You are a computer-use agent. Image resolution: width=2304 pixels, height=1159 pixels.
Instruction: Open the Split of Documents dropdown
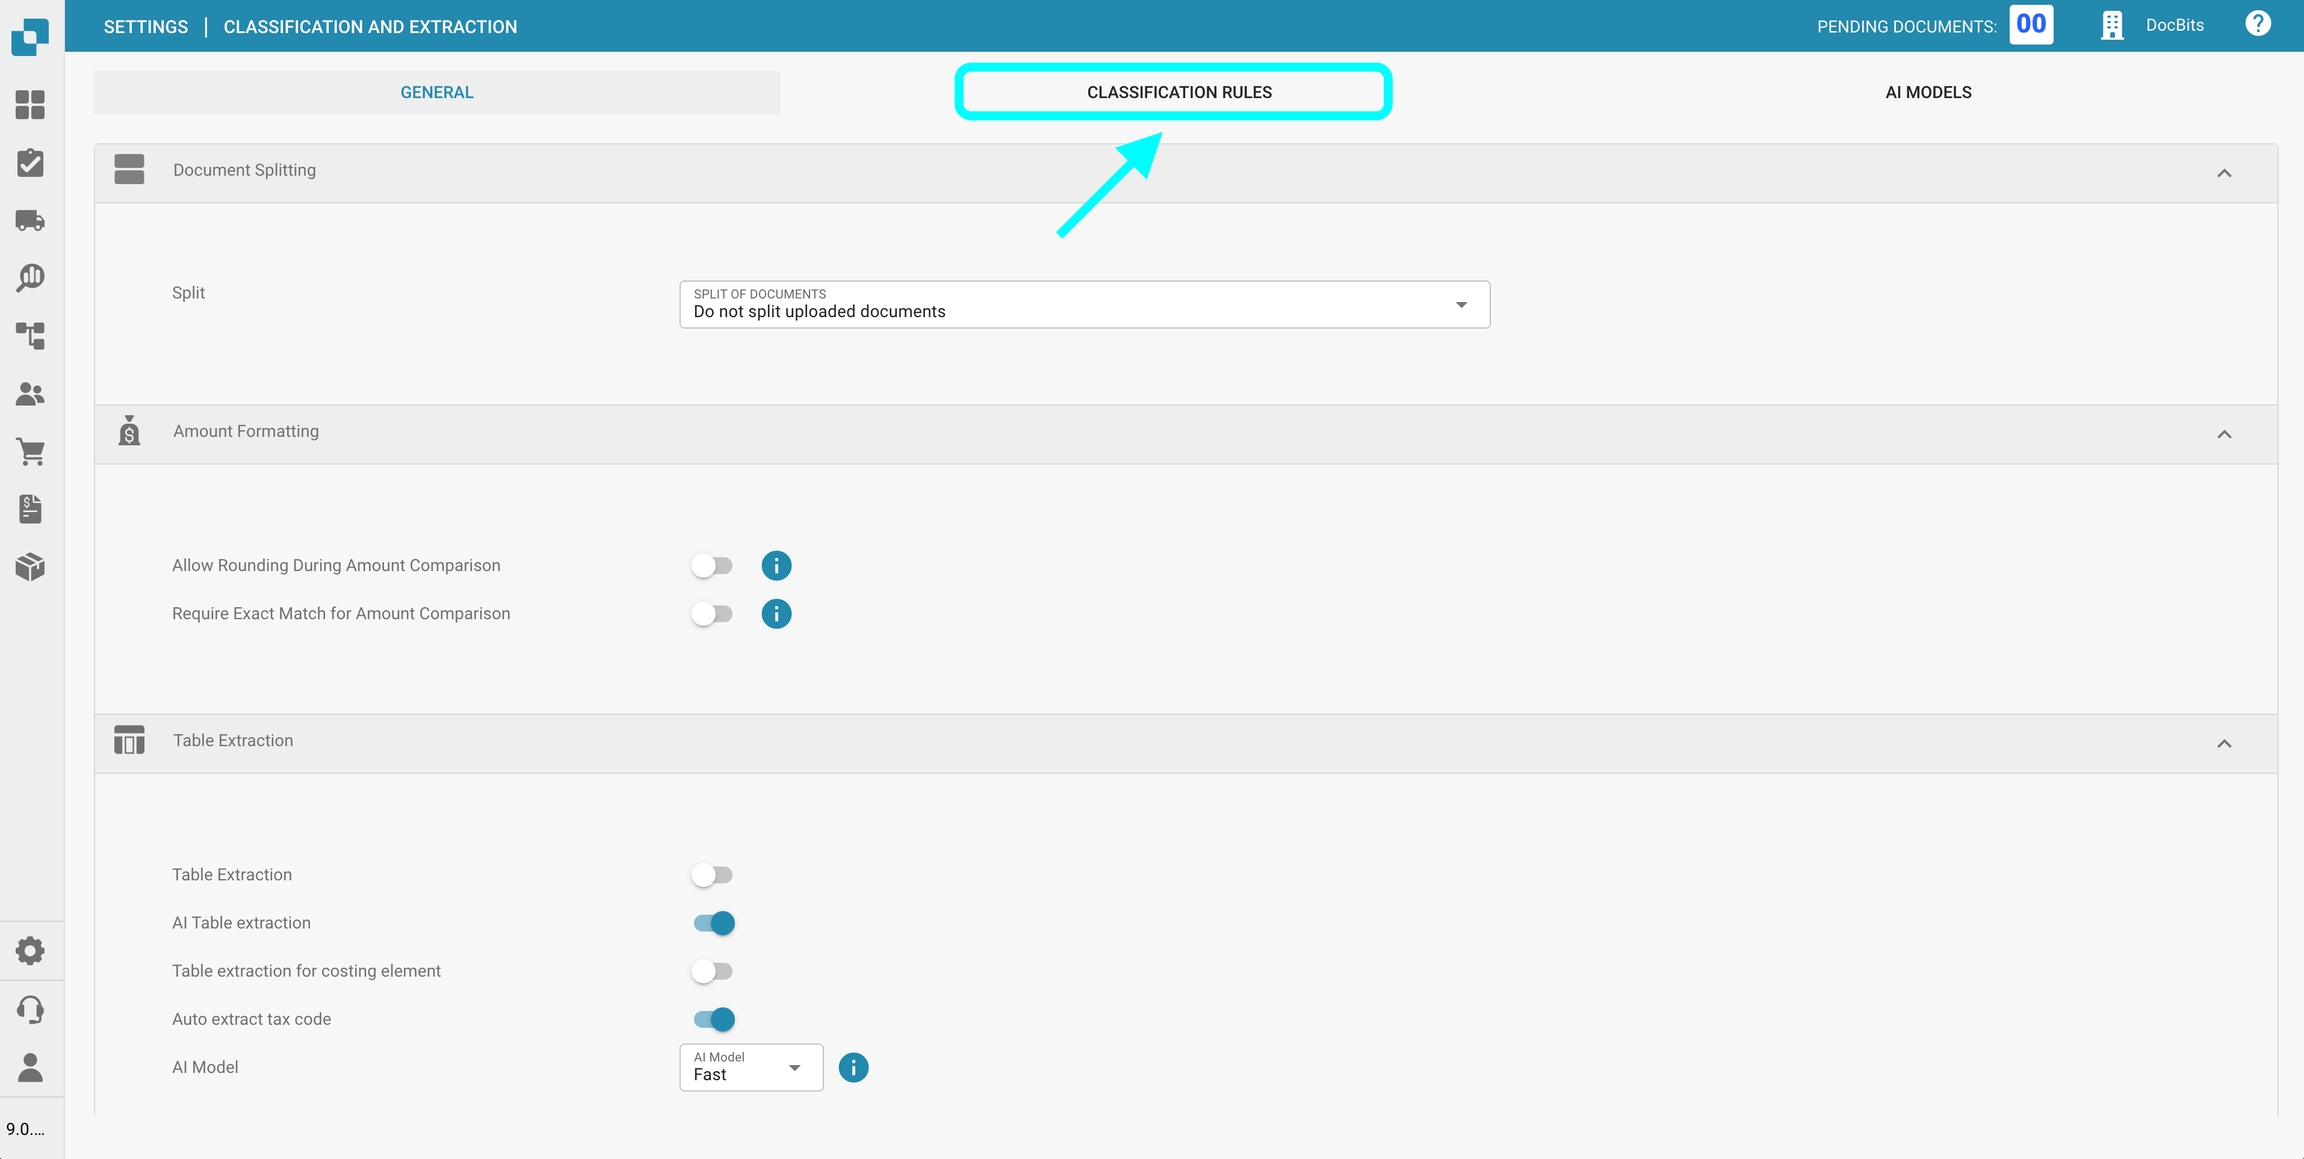click(1084, 305)
